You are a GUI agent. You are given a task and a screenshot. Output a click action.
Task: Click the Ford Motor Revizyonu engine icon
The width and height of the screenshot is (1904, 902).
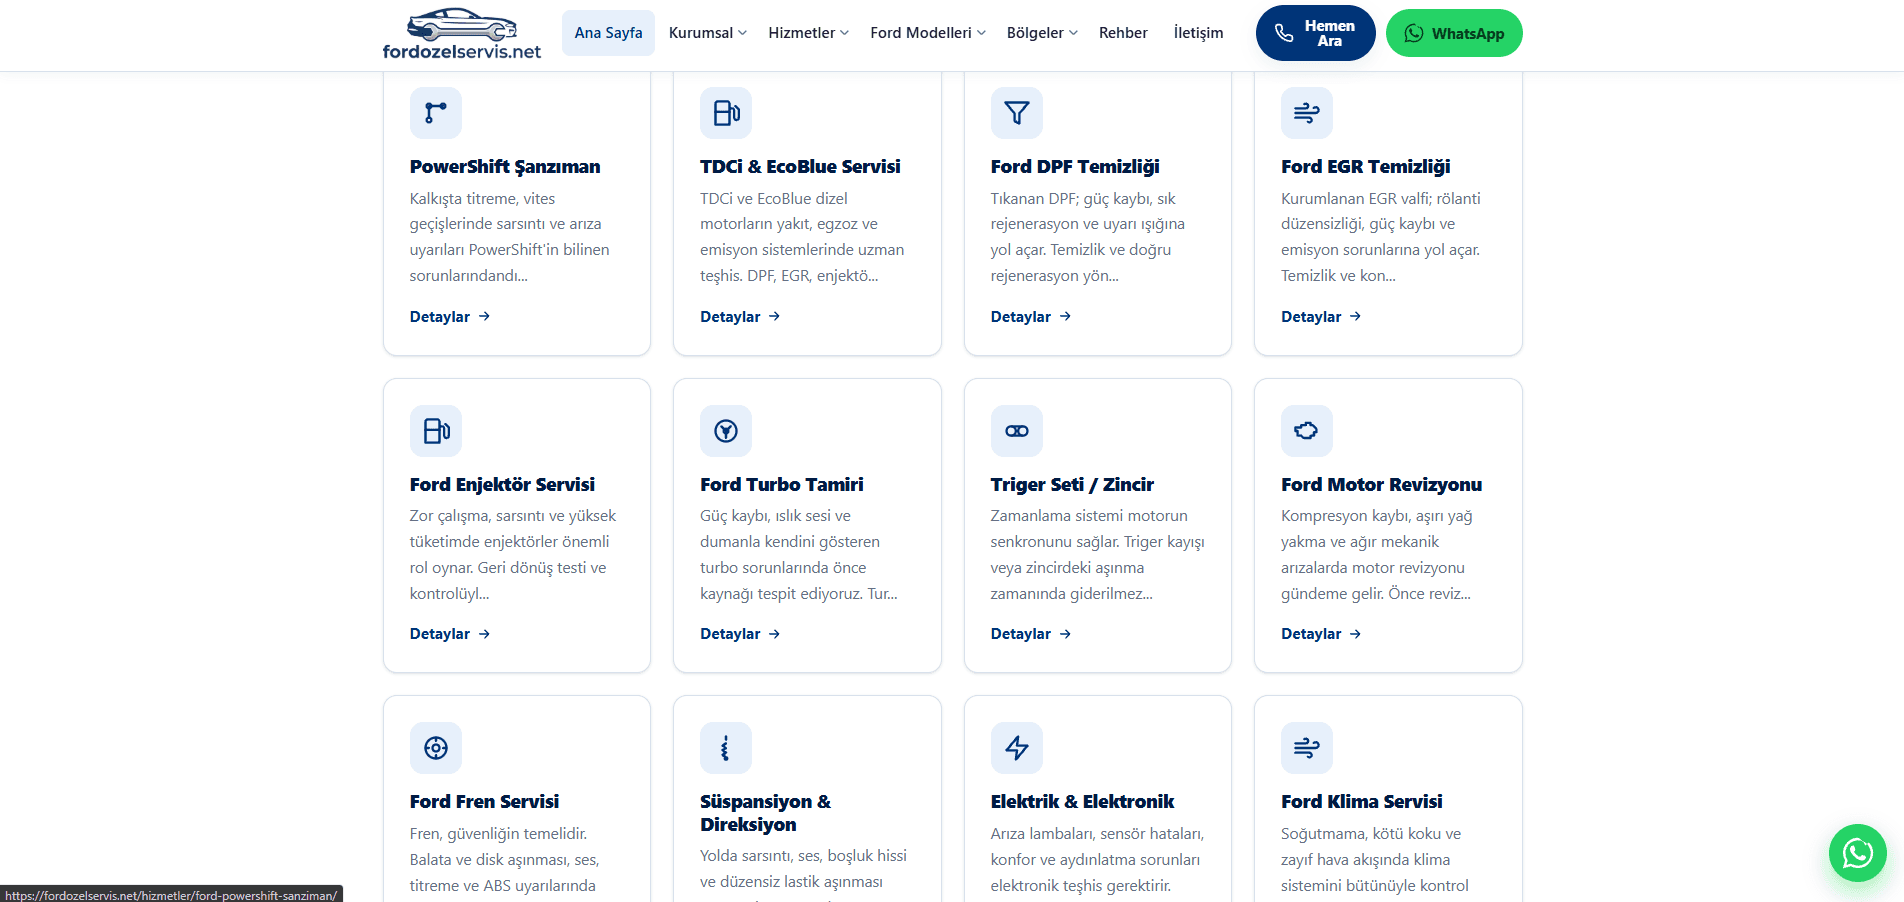tap(1307, 431)
